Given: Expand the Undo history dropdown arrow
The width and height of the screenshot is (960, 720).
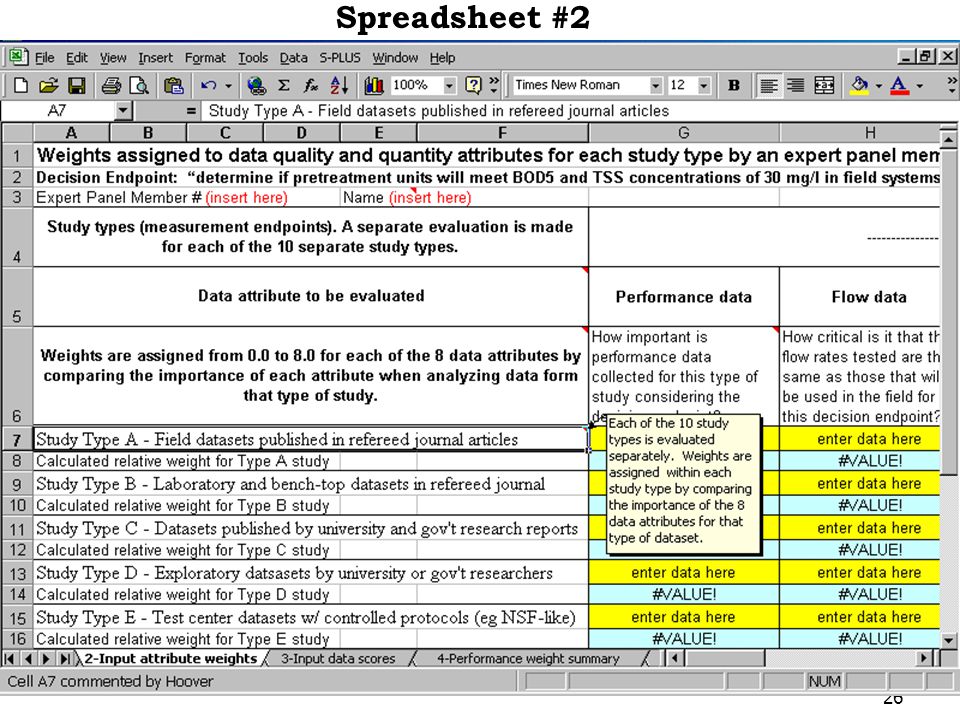Looking at the screenshot, I should point(228,86).
